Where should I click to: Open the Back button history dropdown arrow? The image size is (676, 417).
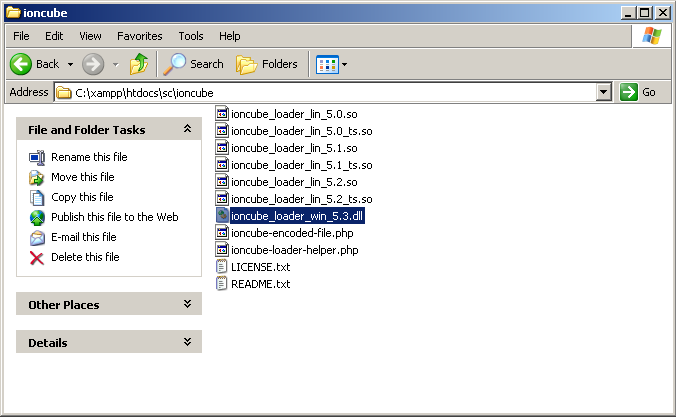tap(71, 64)
